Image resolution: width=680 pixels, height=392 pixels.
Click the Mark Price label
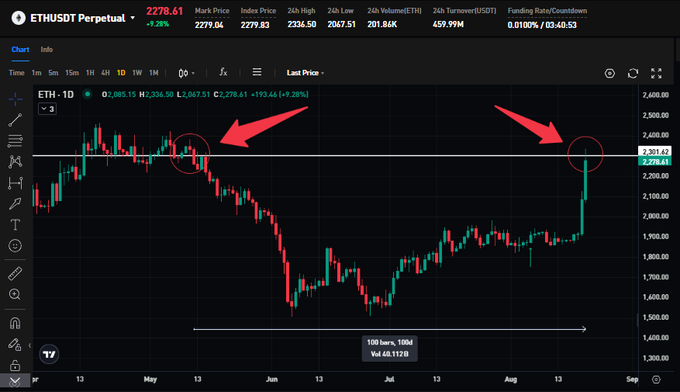[x=212, y=11]
